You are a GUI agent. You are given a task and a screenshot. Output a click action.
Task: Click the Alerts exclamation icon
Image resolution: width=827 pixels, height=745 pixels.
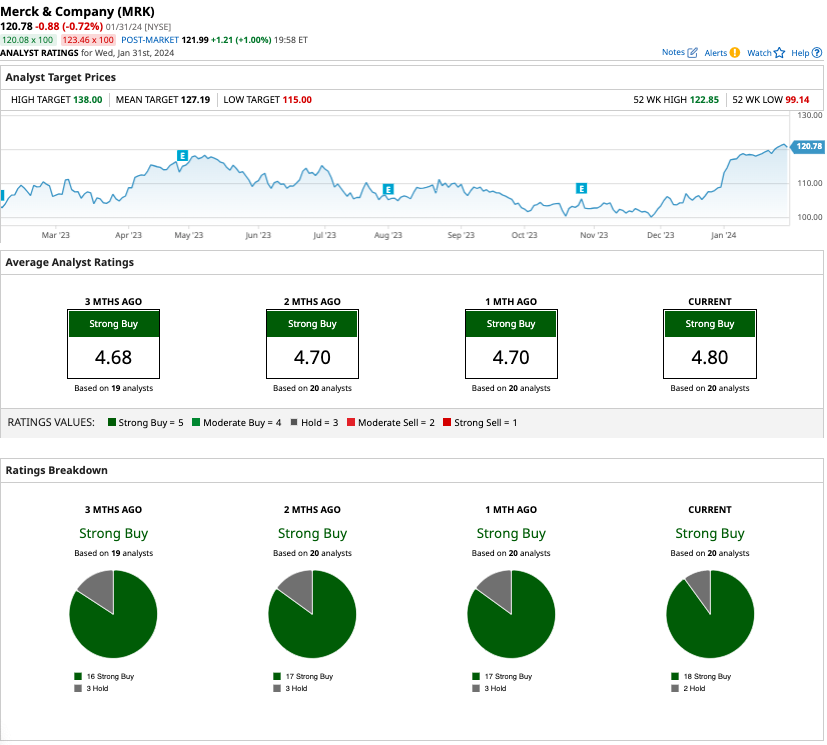(735, 53)
